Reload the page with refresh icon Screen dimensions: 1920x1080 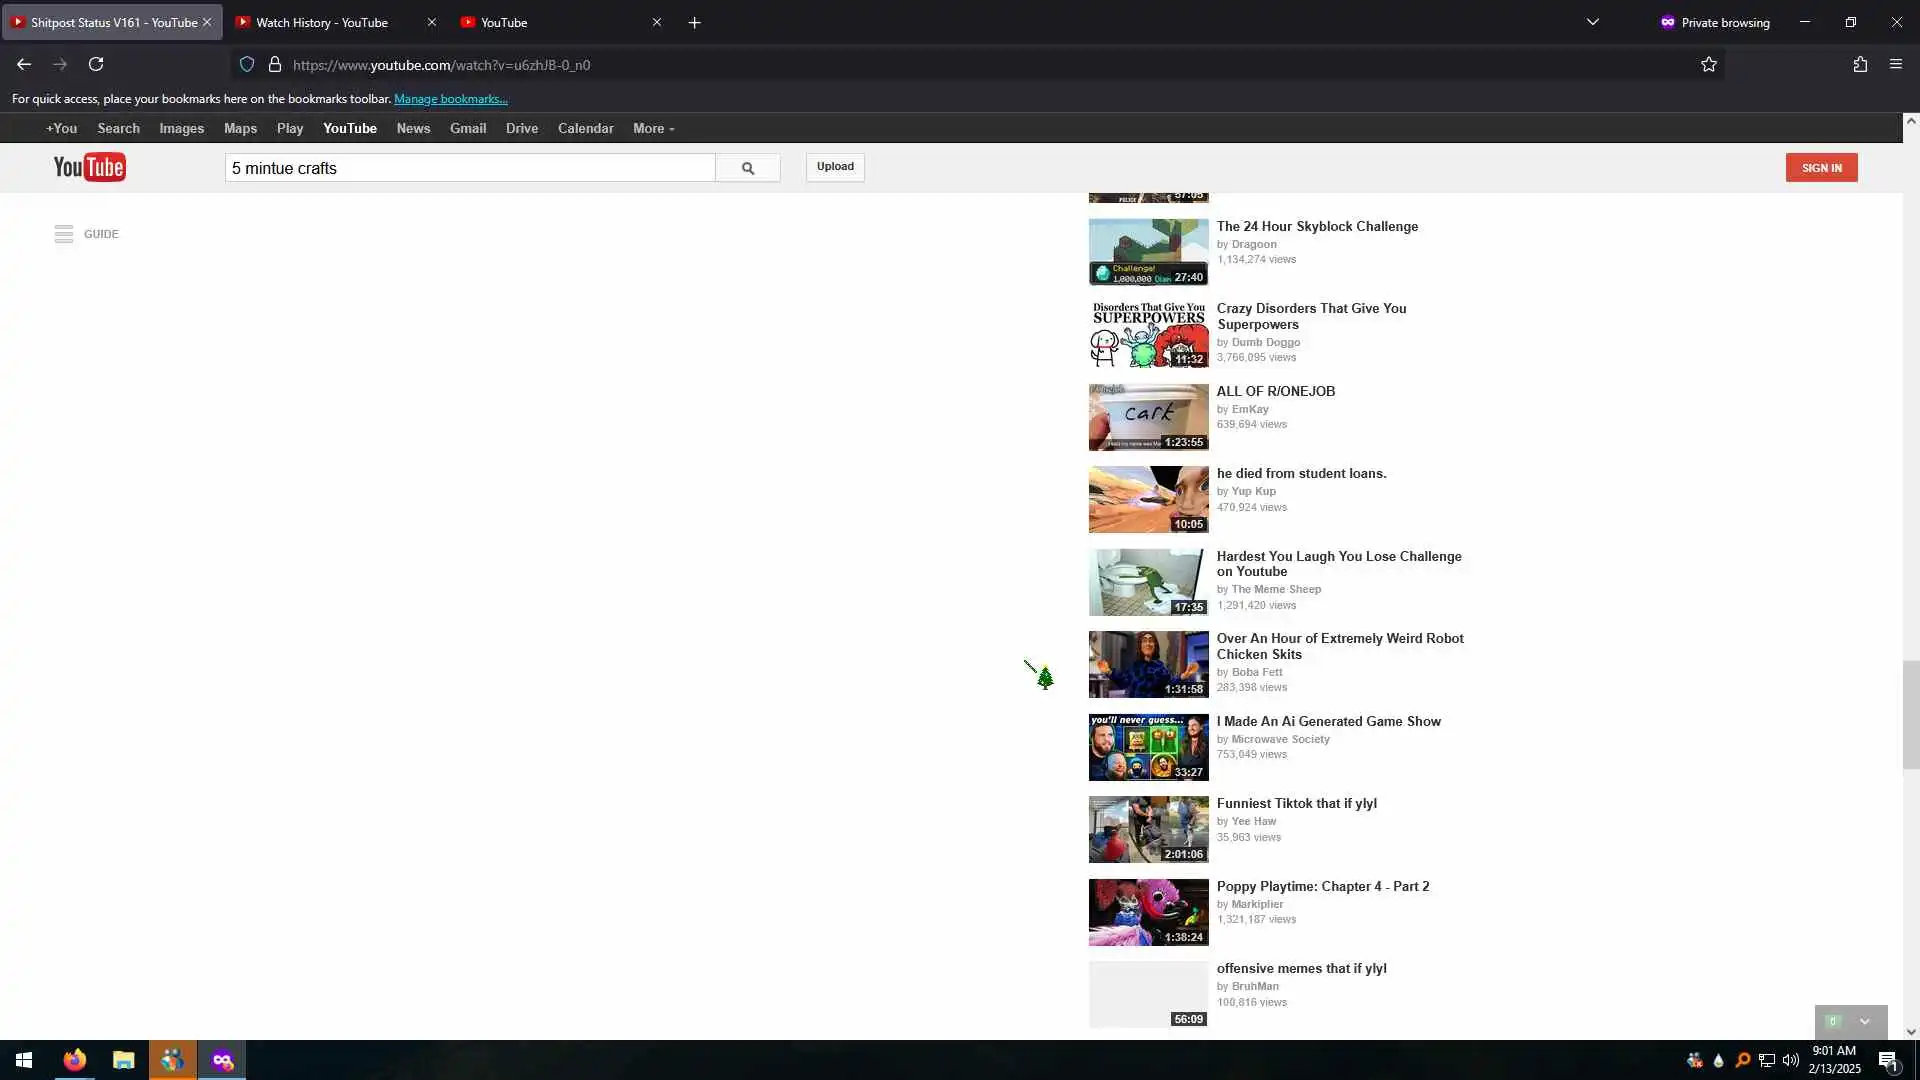[x=96, y=64]
